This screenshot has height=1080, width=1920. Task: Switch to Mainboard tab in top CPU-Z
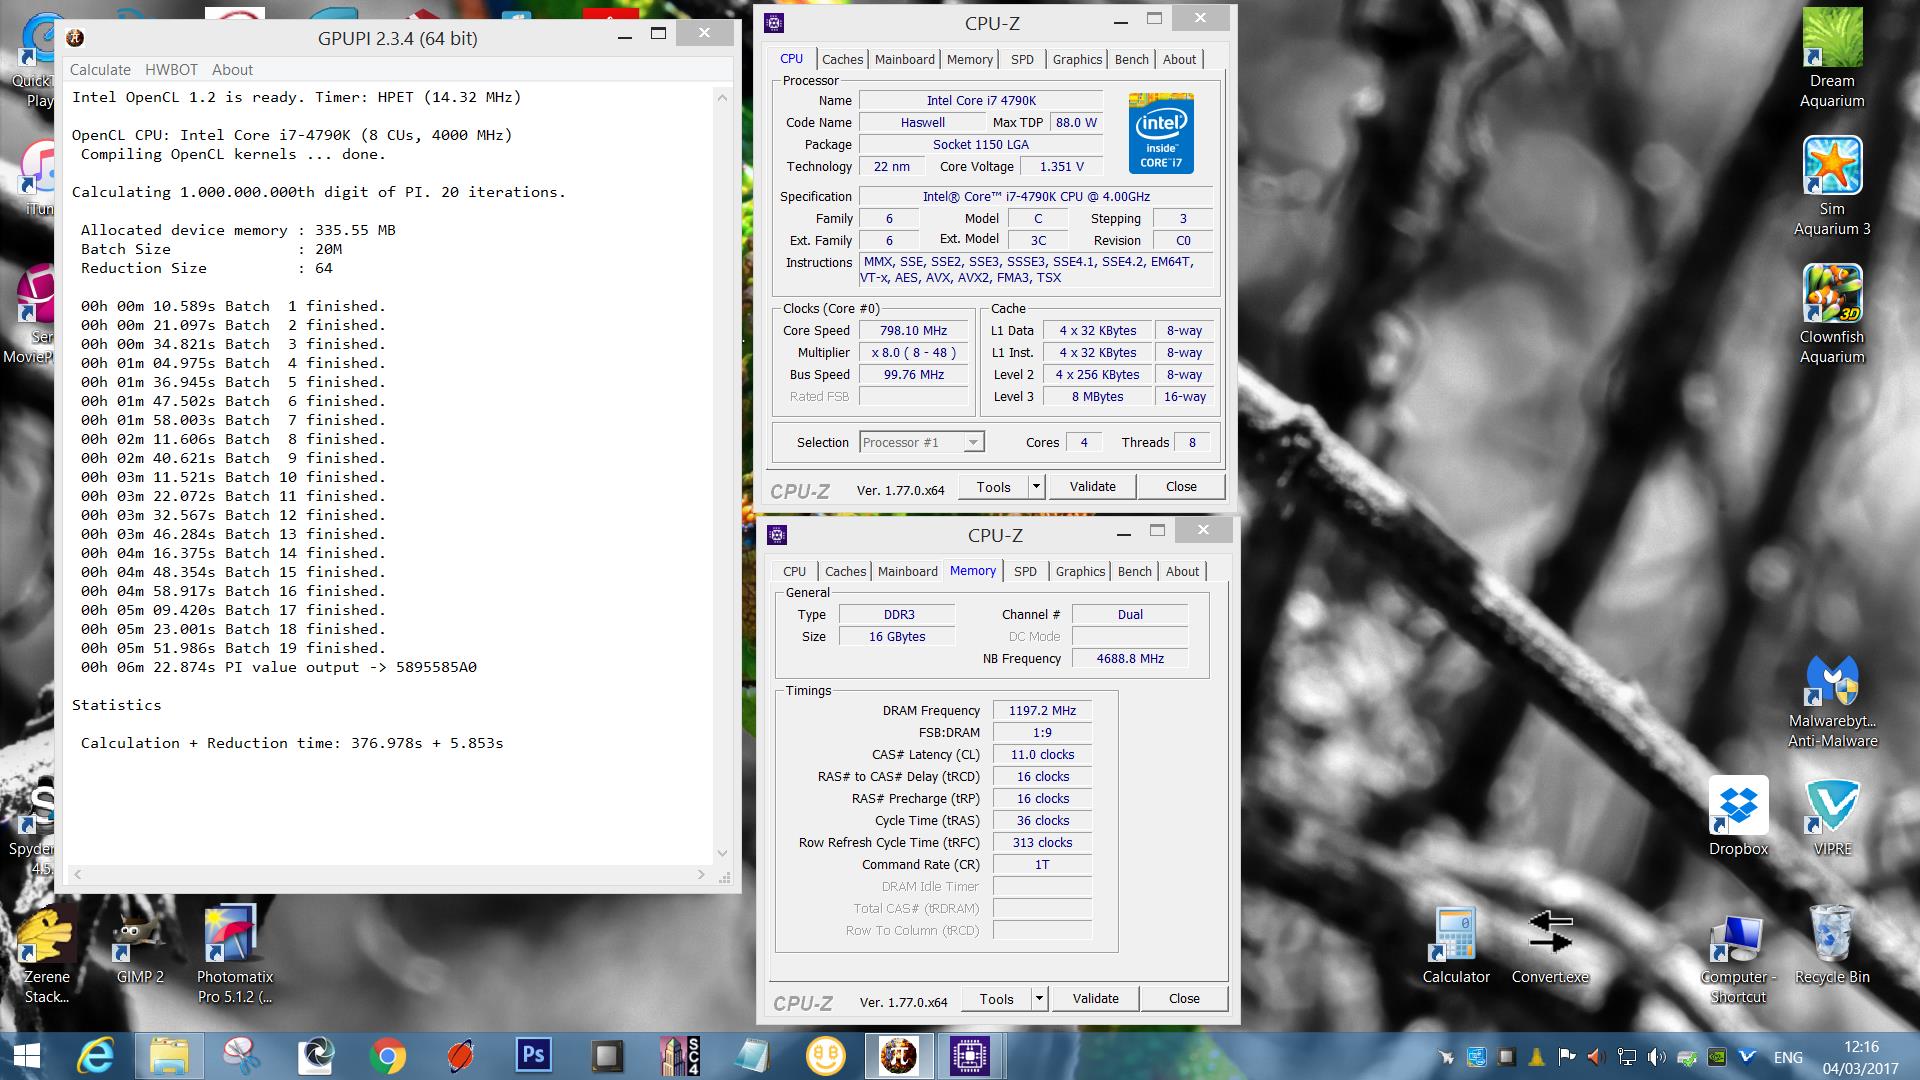(904, 59)
